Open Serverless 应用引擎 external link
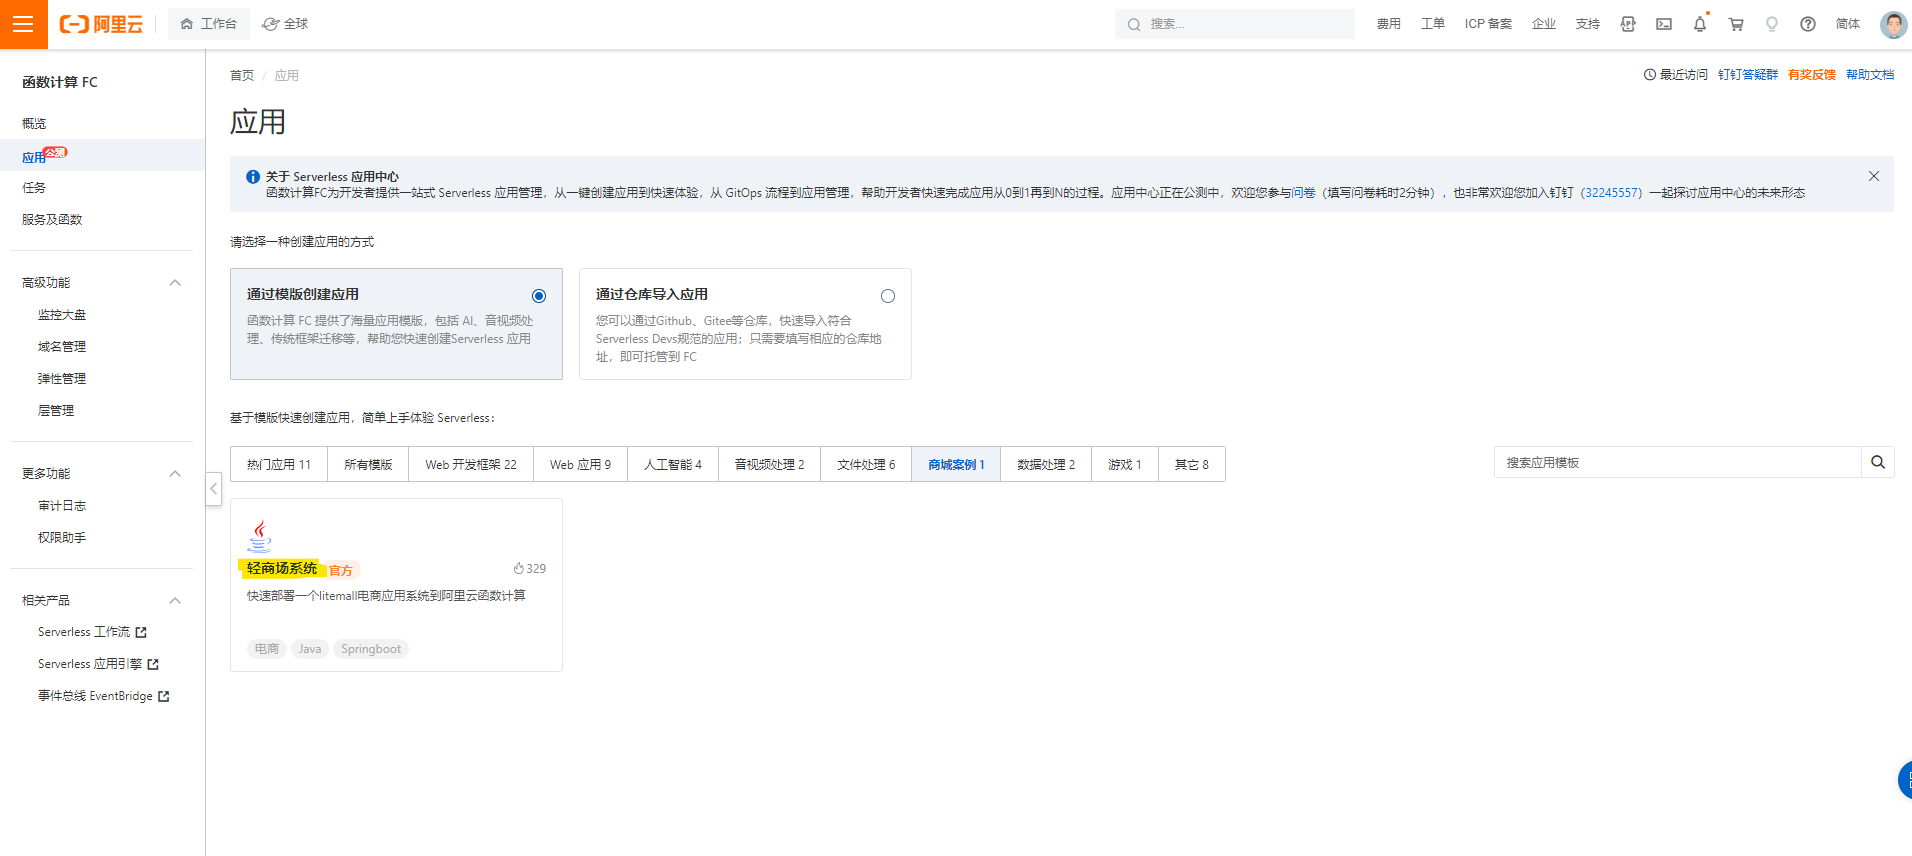The height and width of the screenshot is (856, 1912). click(98, 664)
